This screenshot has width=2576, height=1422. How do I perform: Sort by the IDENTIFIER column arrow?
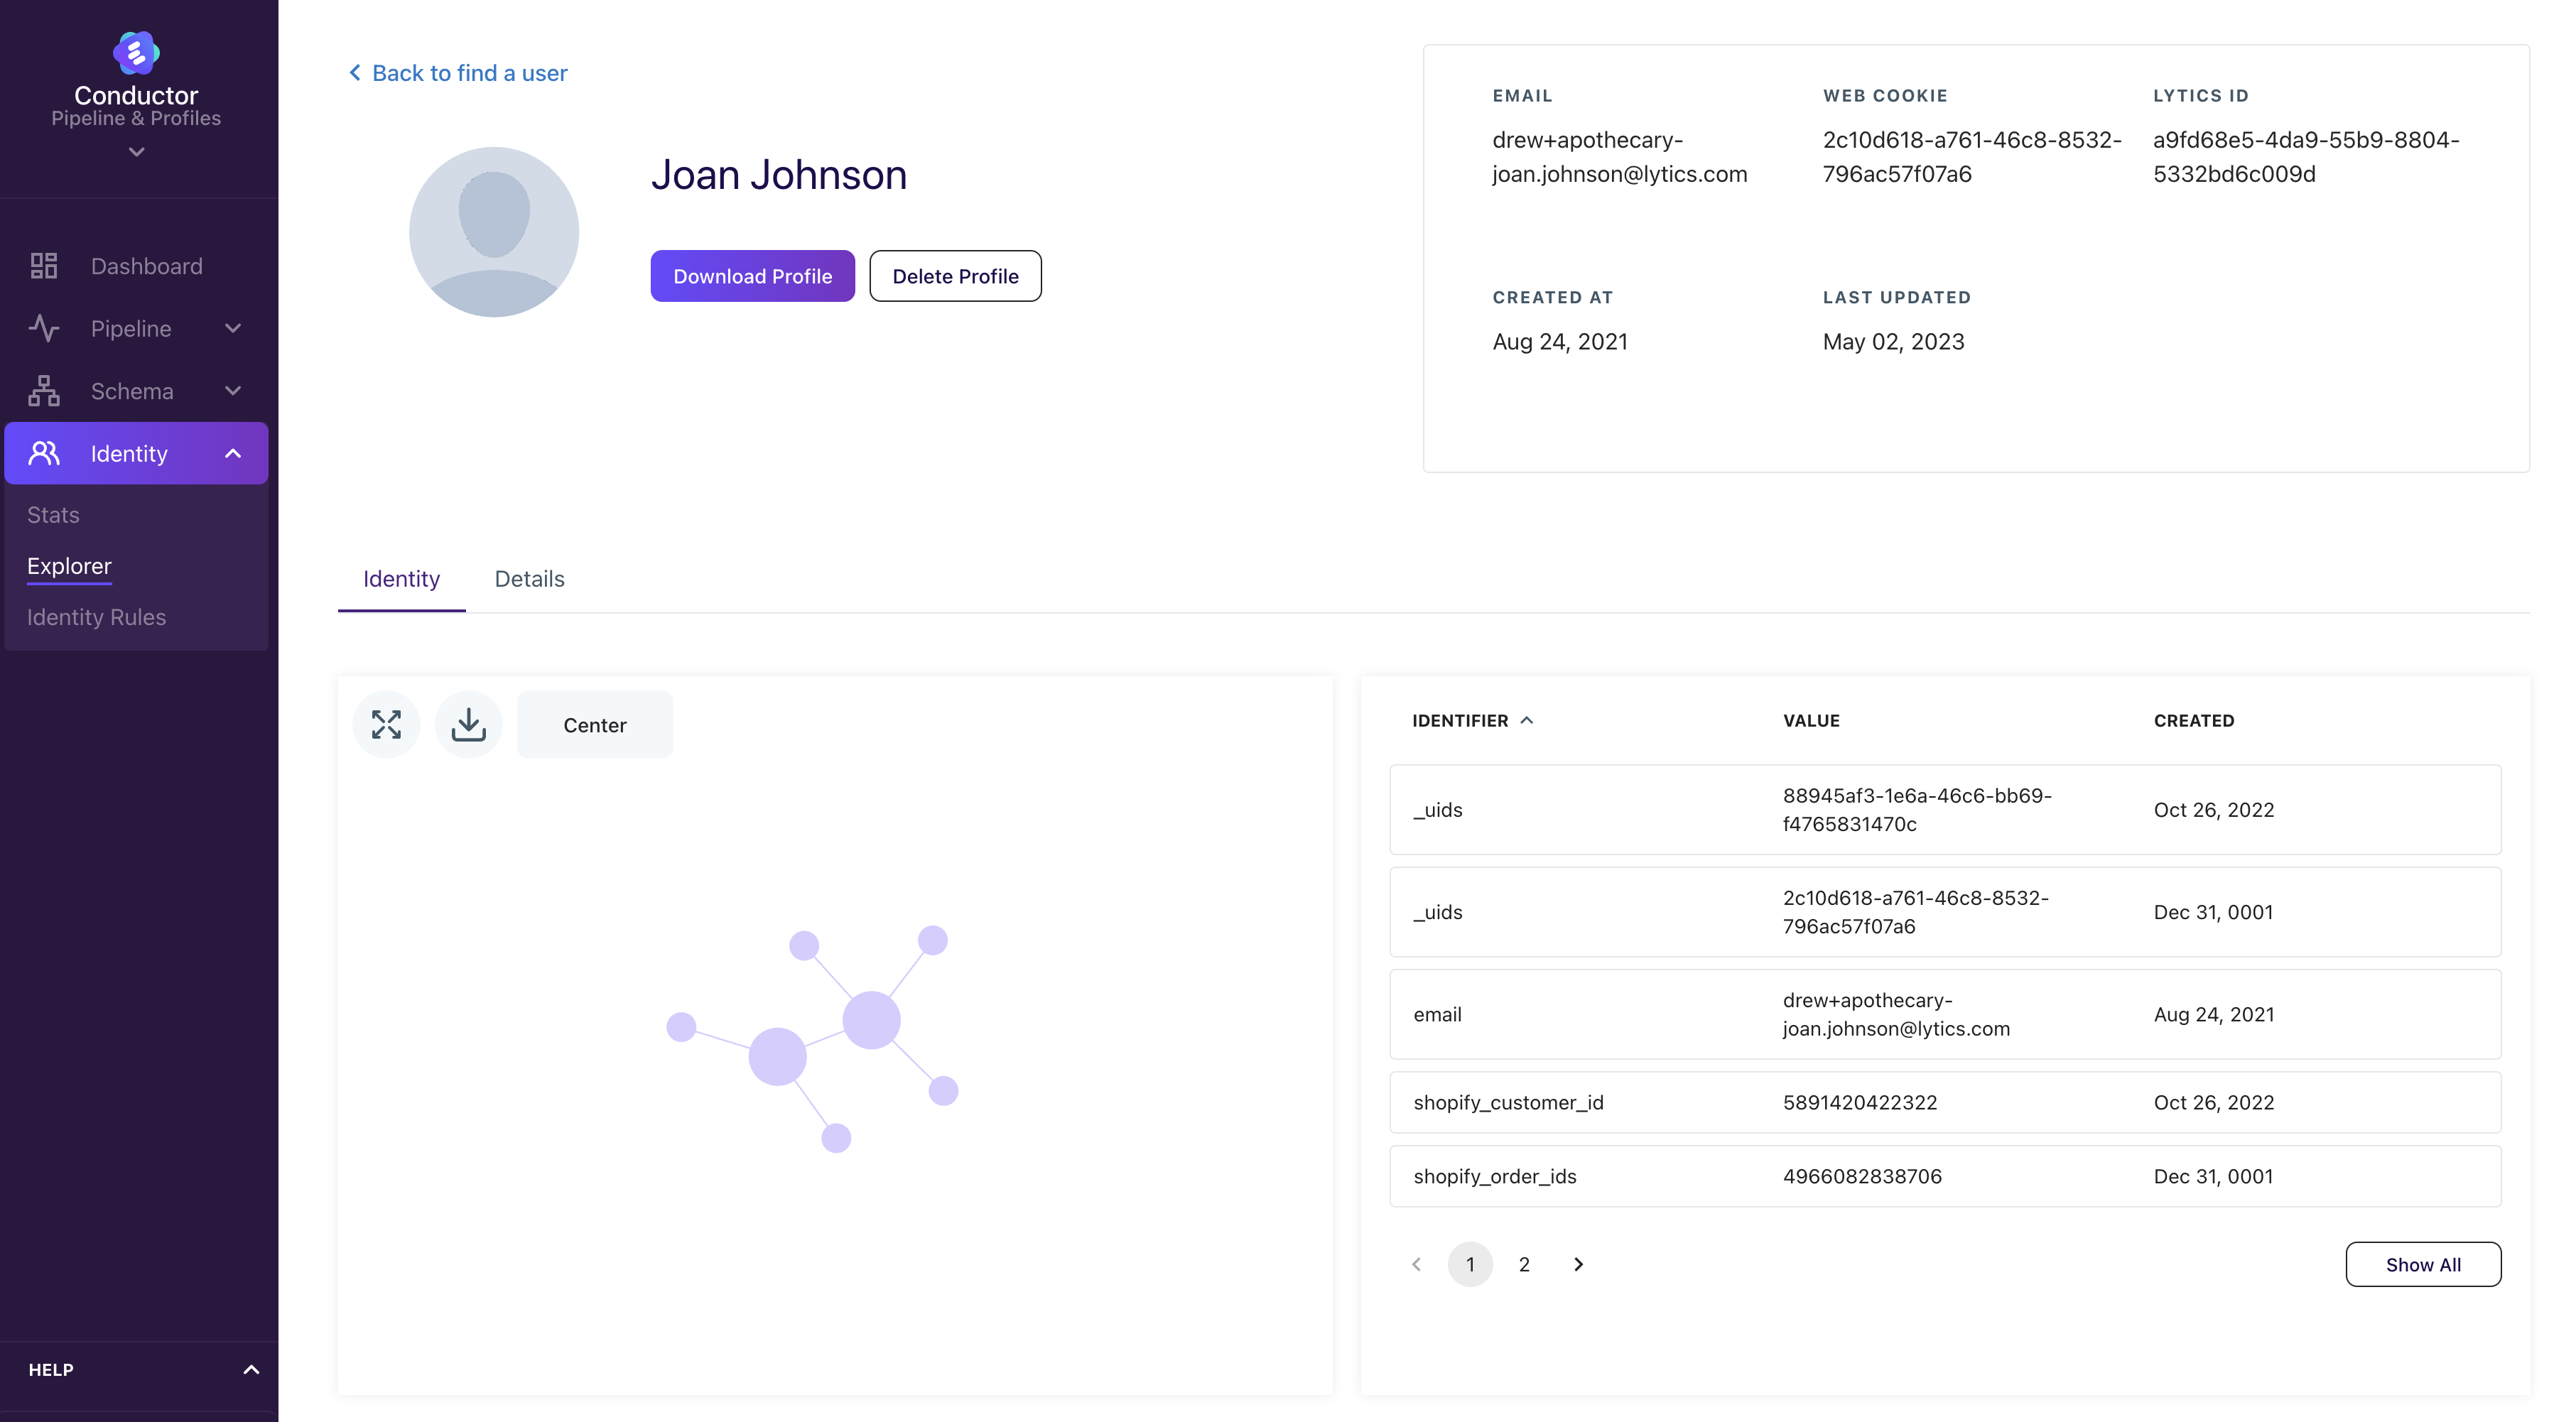[1527, 720]
